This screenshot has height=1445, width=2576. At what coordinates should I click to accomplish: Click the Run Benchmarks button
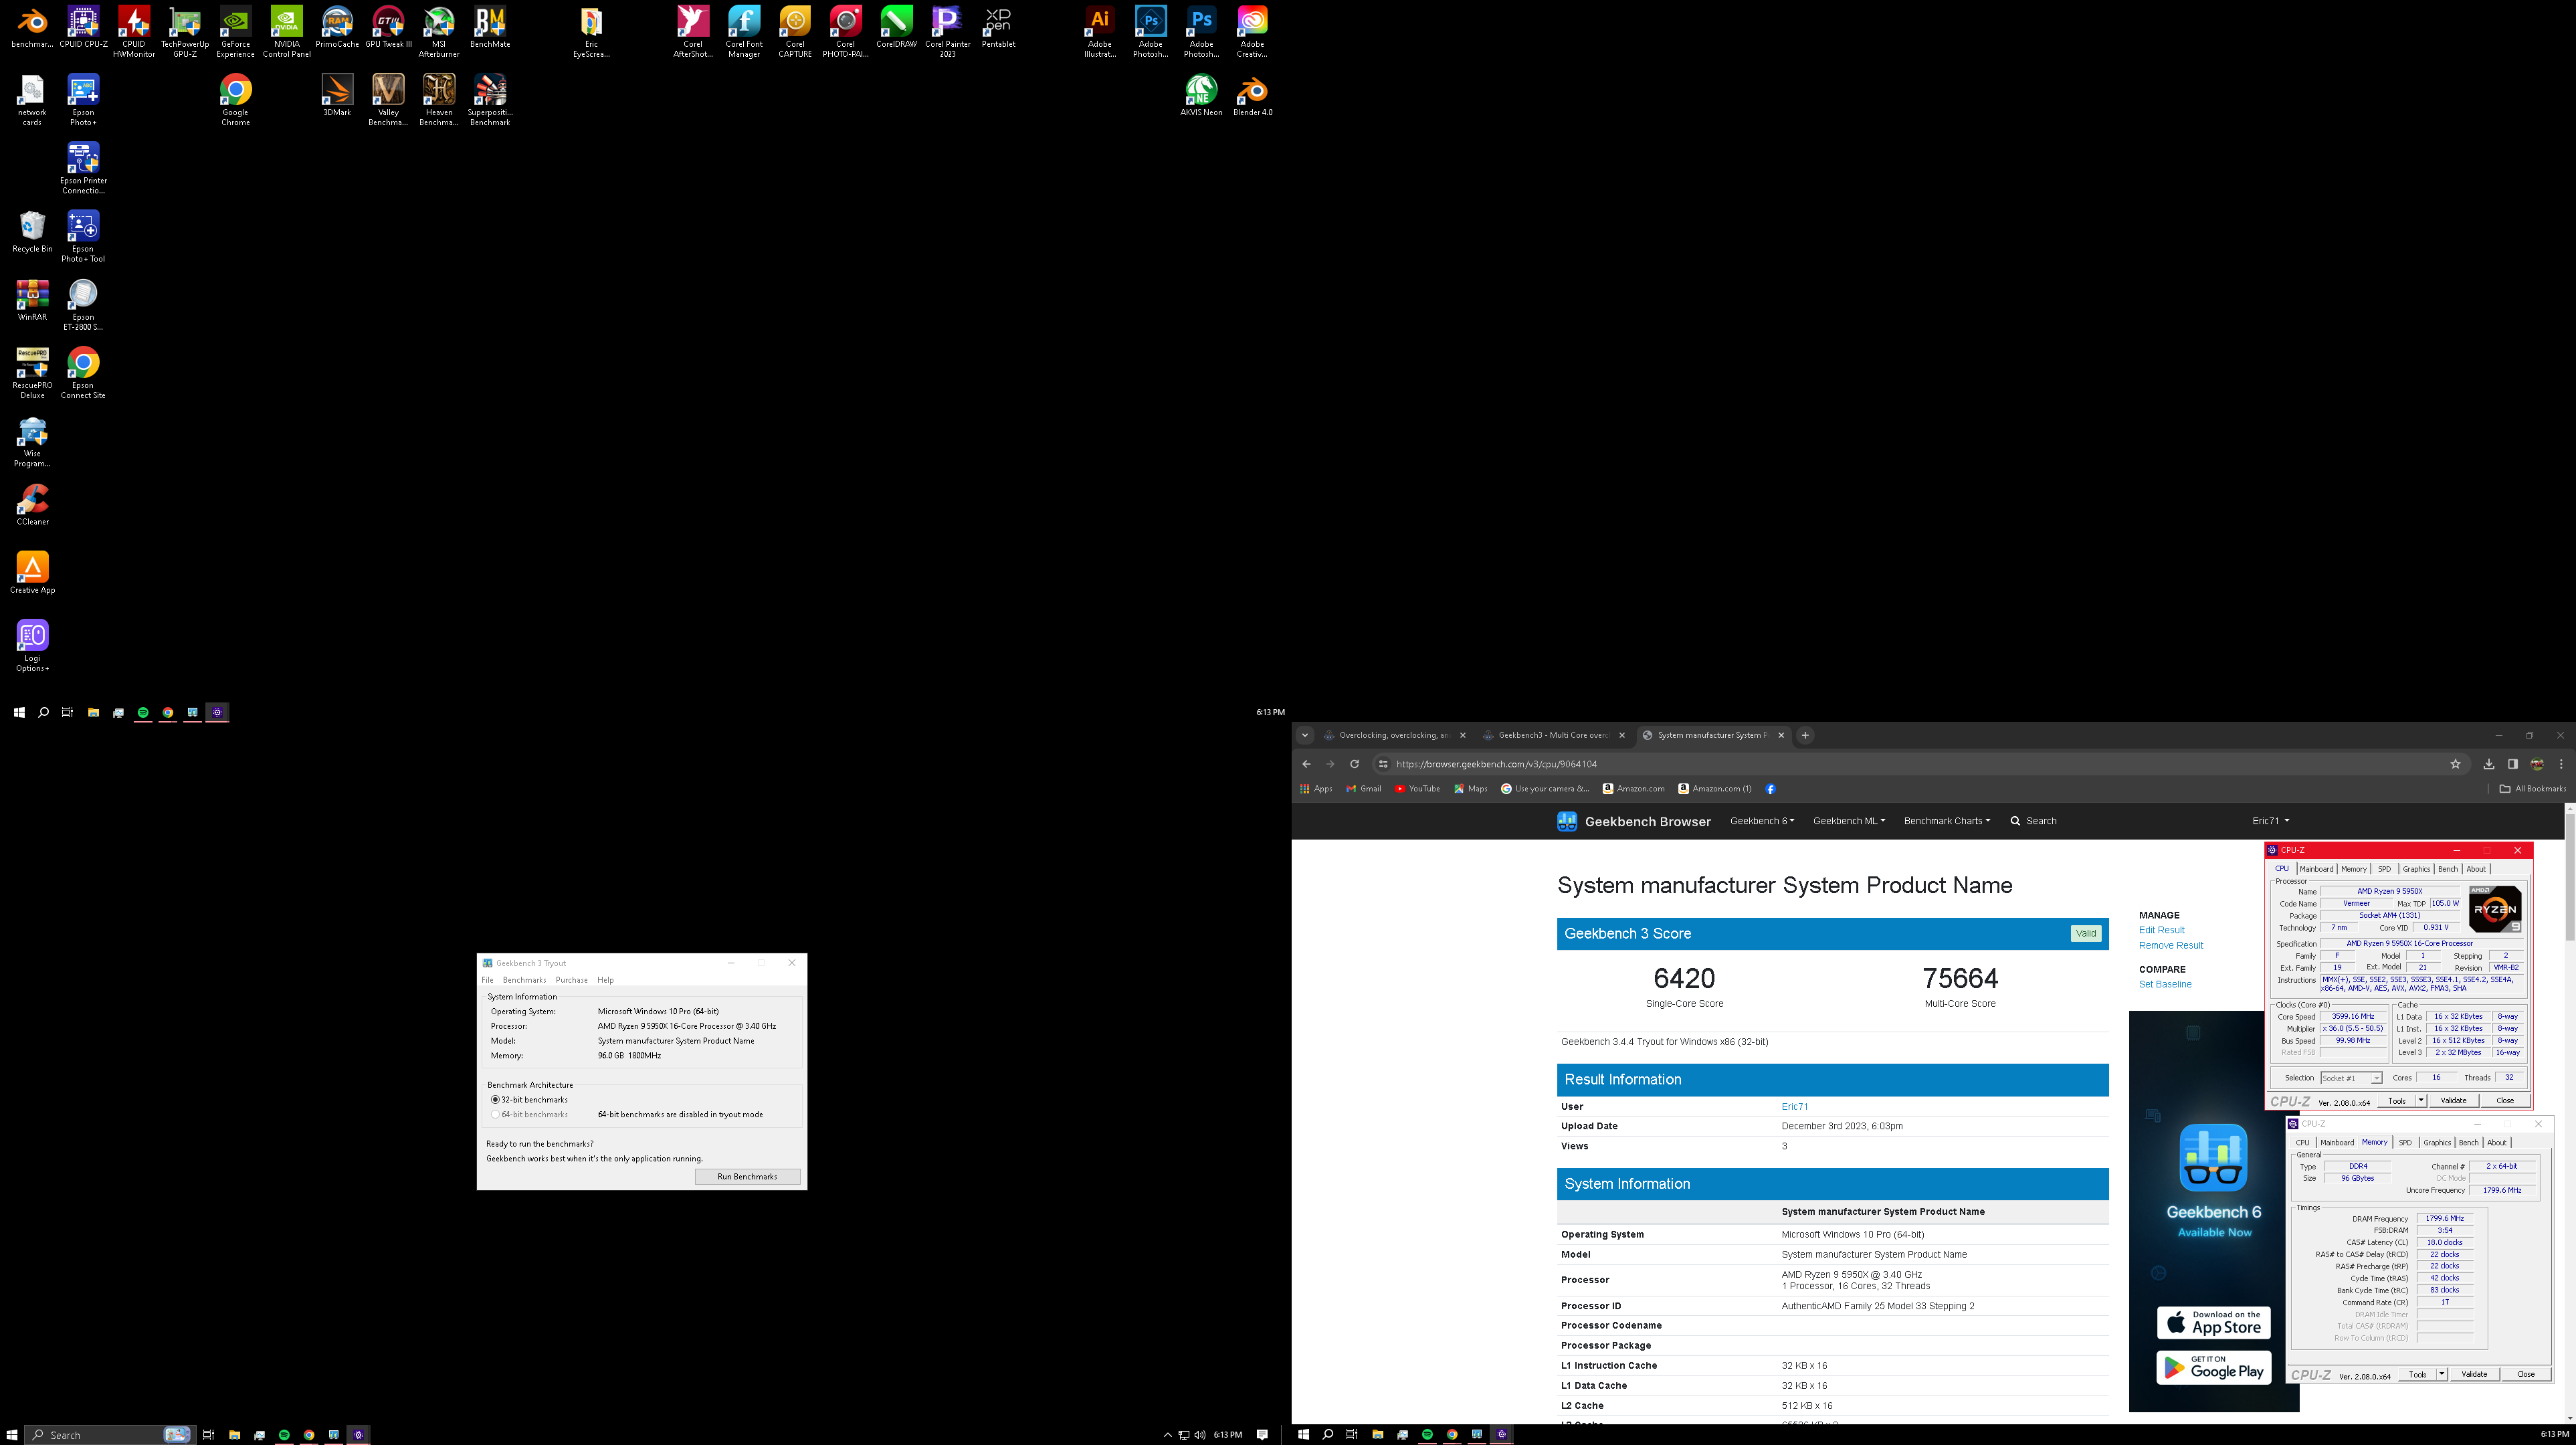pos(748,1177)
